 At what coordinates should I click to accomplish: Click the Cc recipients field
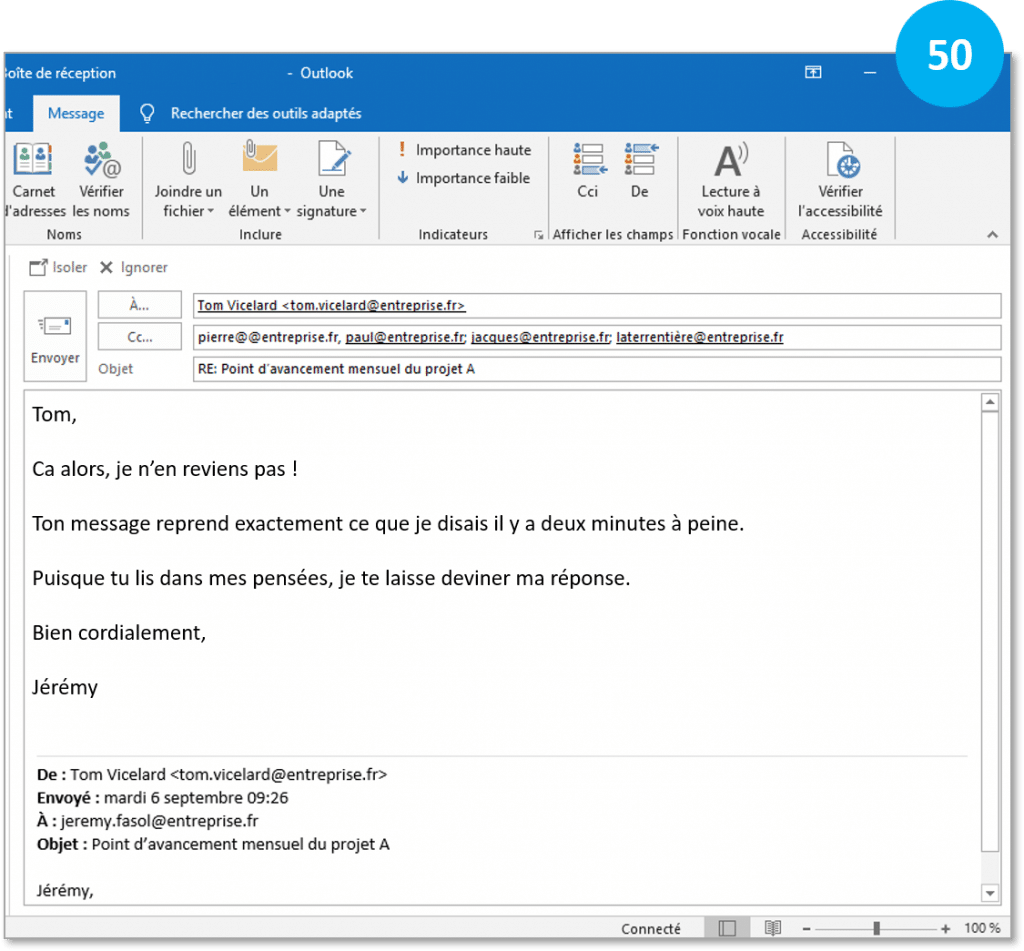pos(597,338)
